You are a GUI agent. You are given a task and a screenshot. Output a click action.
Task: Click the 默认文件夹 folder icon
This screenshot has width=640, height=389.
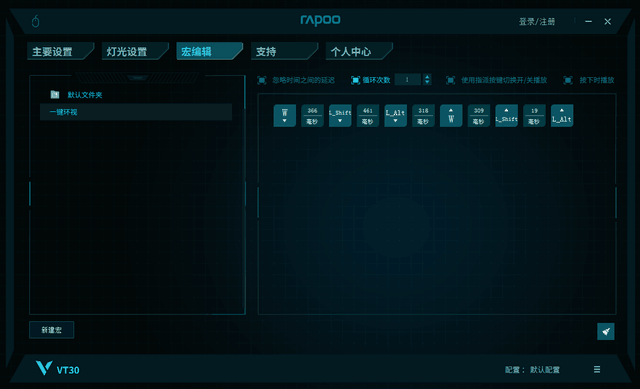click(55, 95)
